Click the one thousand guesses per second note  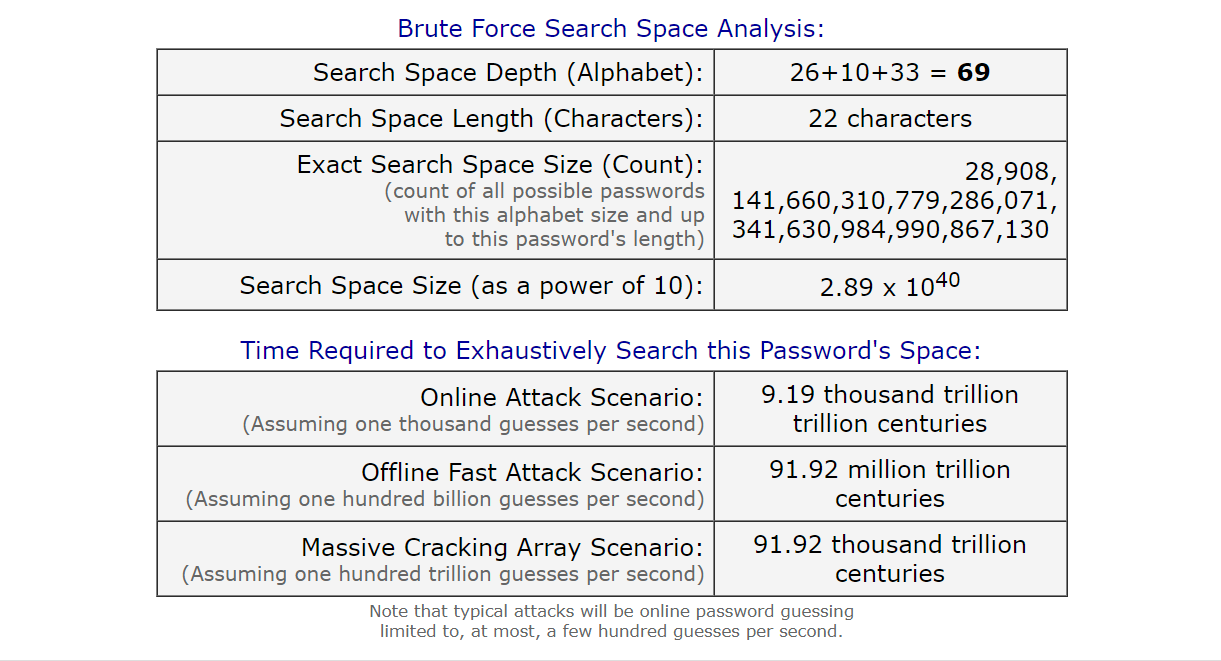(473, 424)
